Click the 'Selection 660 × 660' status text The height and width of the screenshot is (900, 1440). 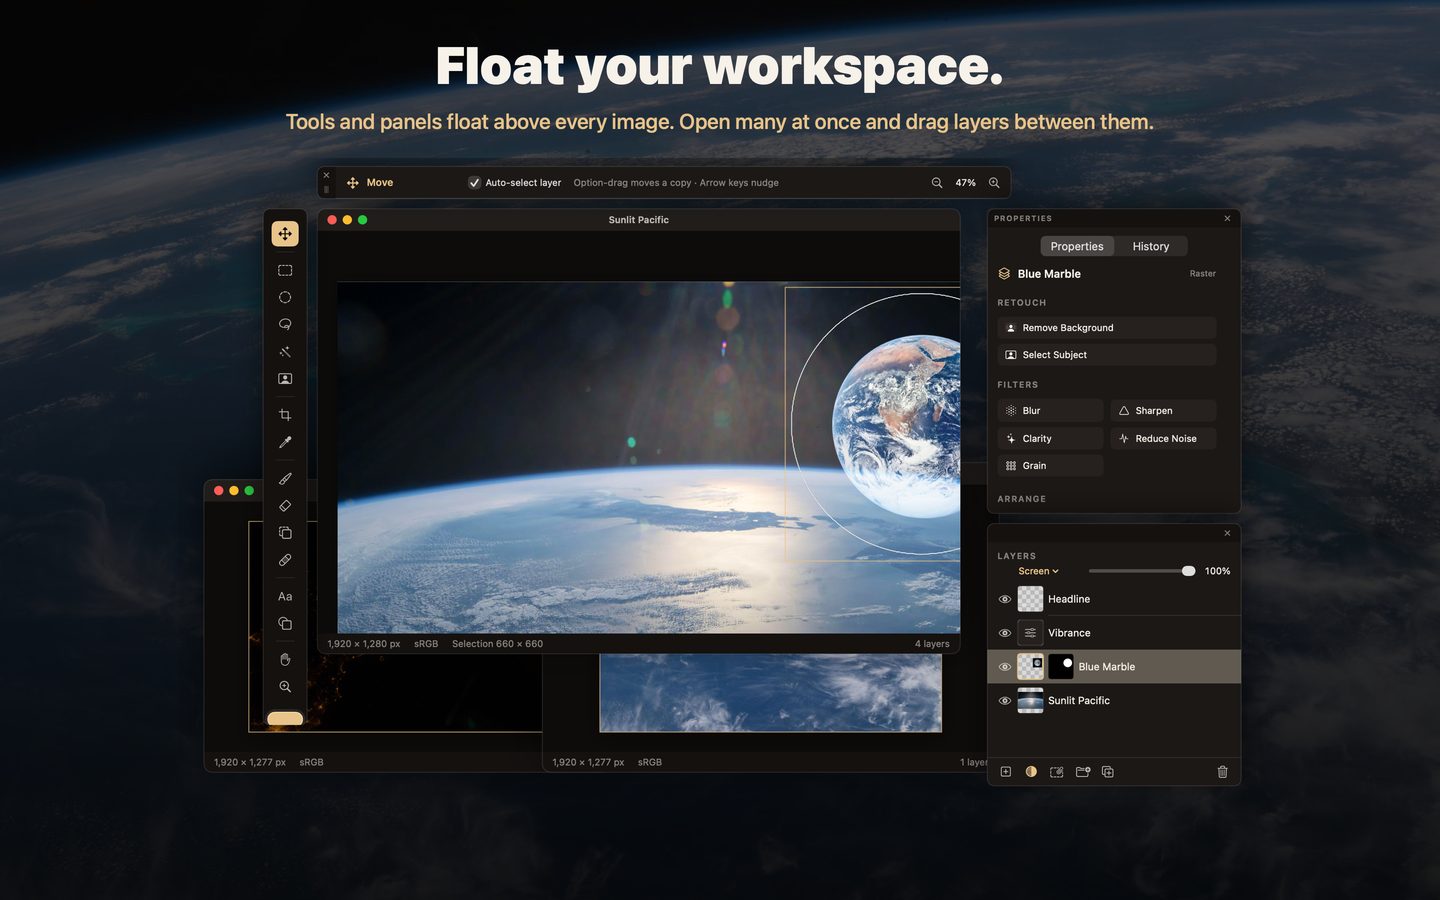[x=497, y=644]
